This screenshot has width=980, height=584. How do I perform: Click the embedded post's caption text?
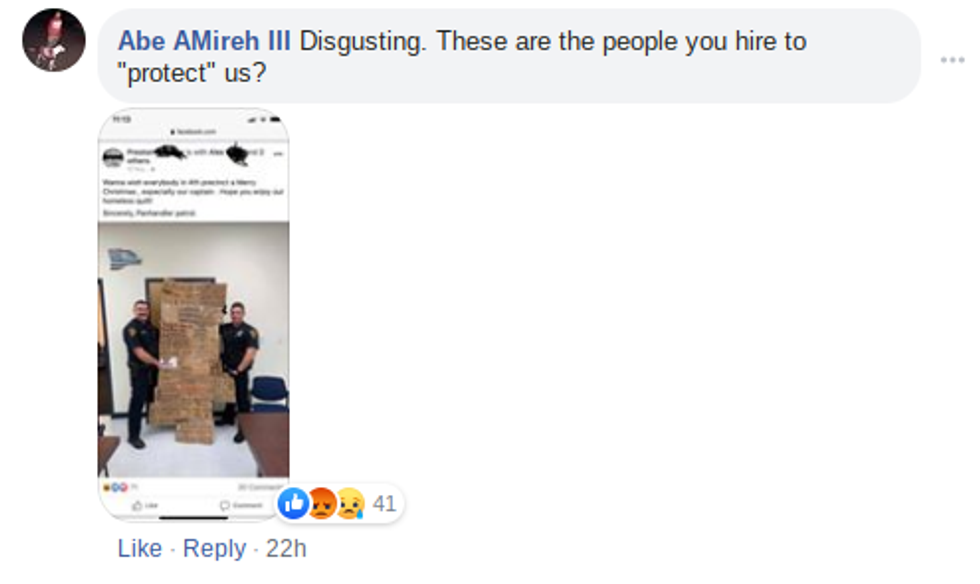coord(192,196)
